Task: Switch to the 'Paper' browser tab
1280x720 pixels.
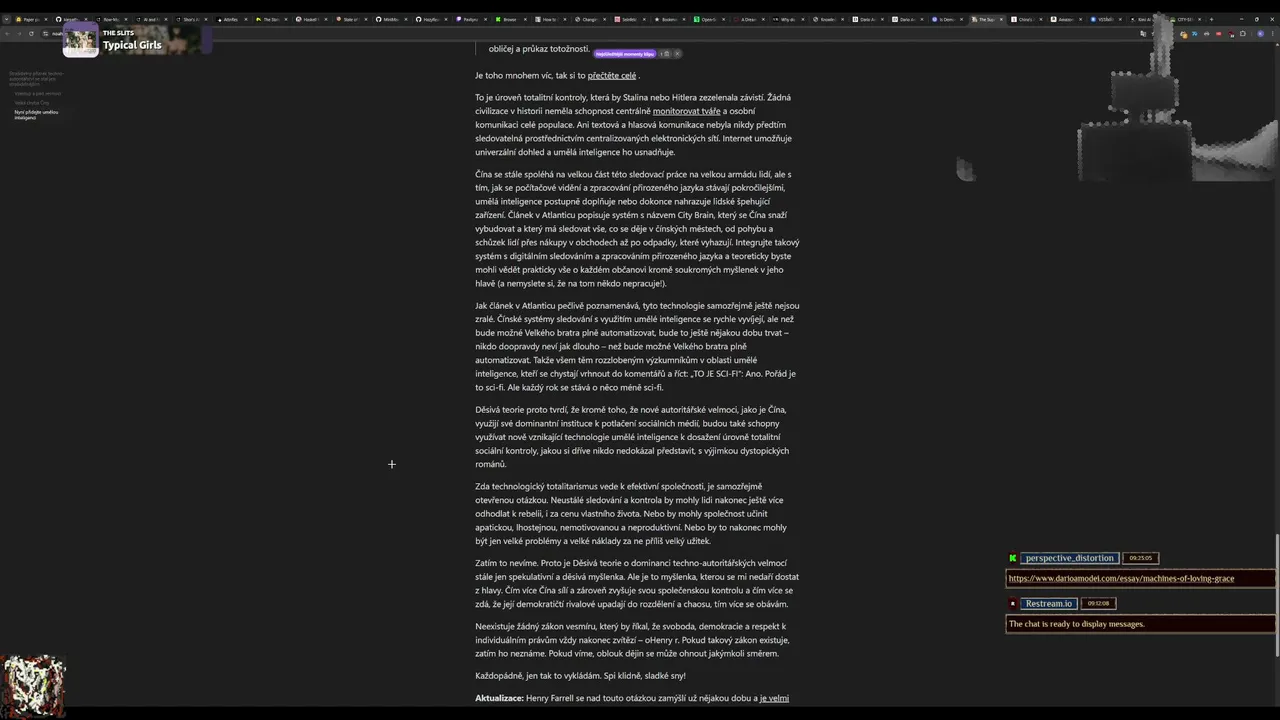Action: pyautogui.click(x=30, y=19)
